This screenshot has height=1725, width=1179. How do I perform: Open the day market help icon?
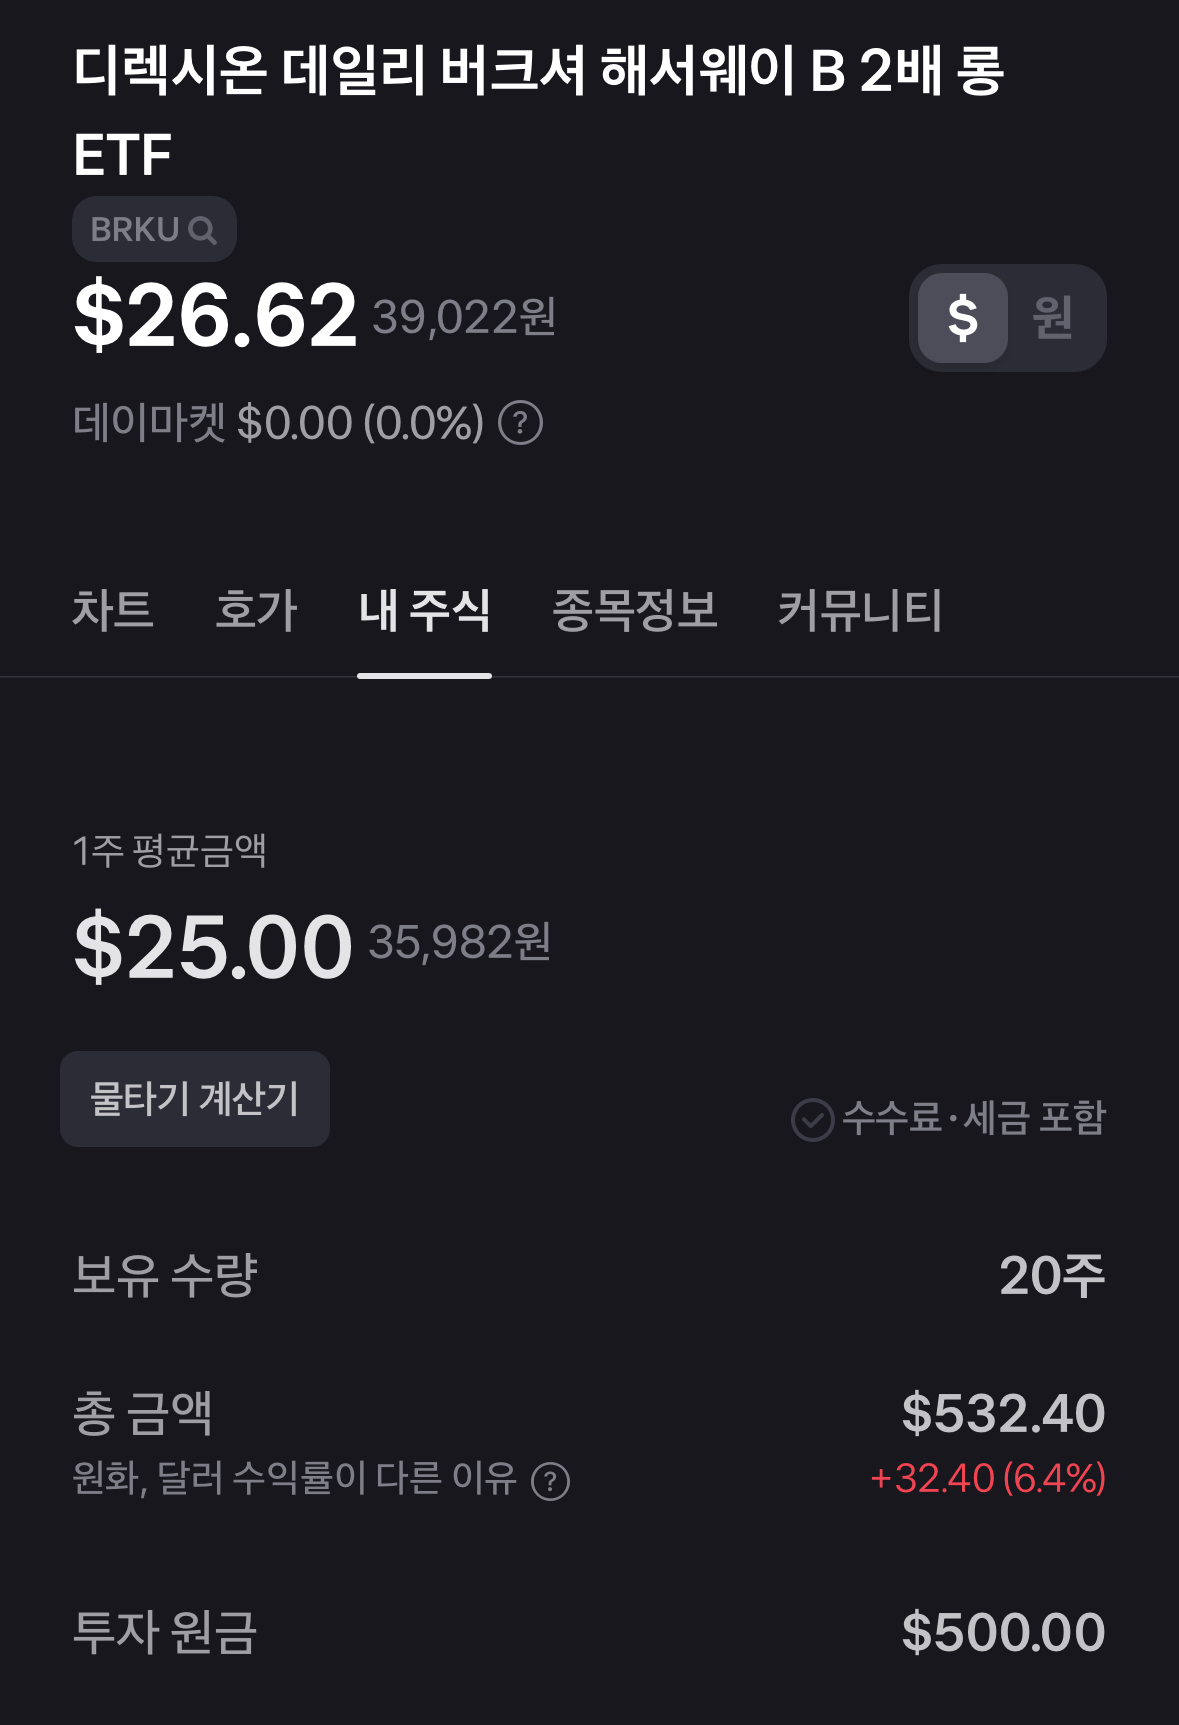coord(520,423)
